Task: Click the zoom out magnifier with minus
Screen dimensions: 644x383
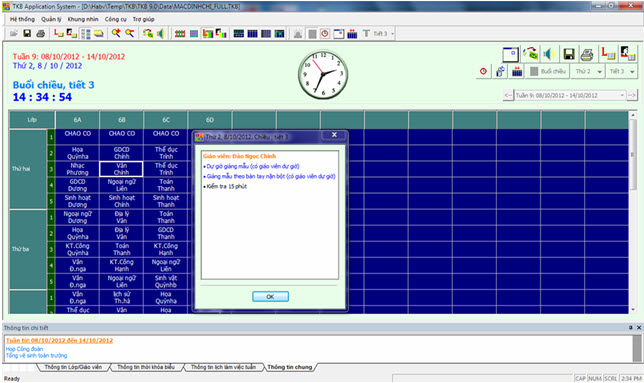Action: click(x=130, y=34)
